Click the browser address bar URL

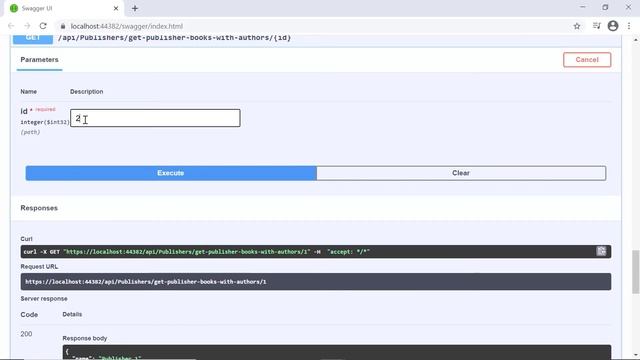pos(127,26)
